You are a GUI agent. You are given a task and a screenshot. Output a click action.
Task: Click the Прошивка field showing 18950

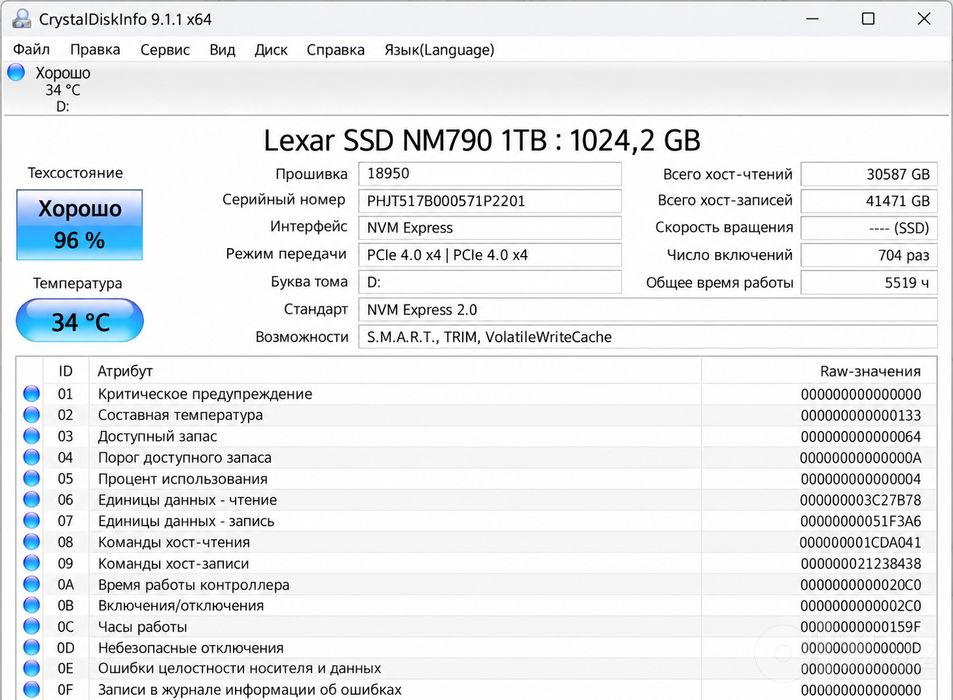coord(490,174)
